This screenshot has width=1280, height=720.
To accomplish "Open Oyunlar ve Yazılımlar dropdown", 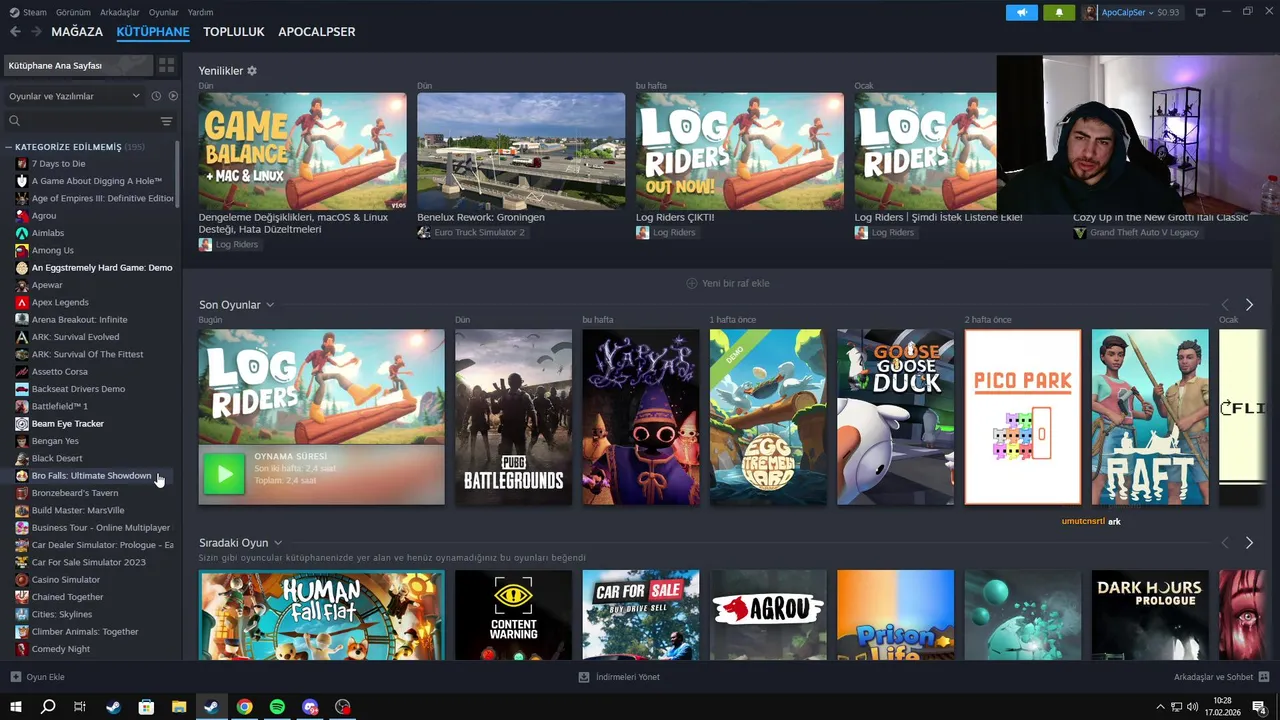I will pyautogui.click(x=74, y=96).
